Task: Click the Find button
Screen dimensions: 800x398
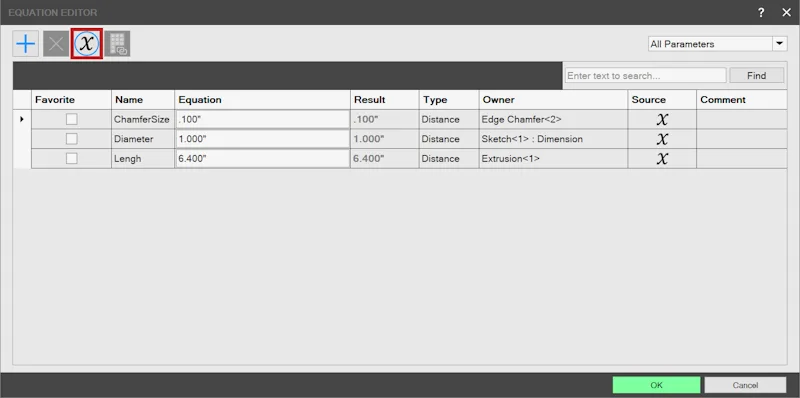Action: [756, 76]
